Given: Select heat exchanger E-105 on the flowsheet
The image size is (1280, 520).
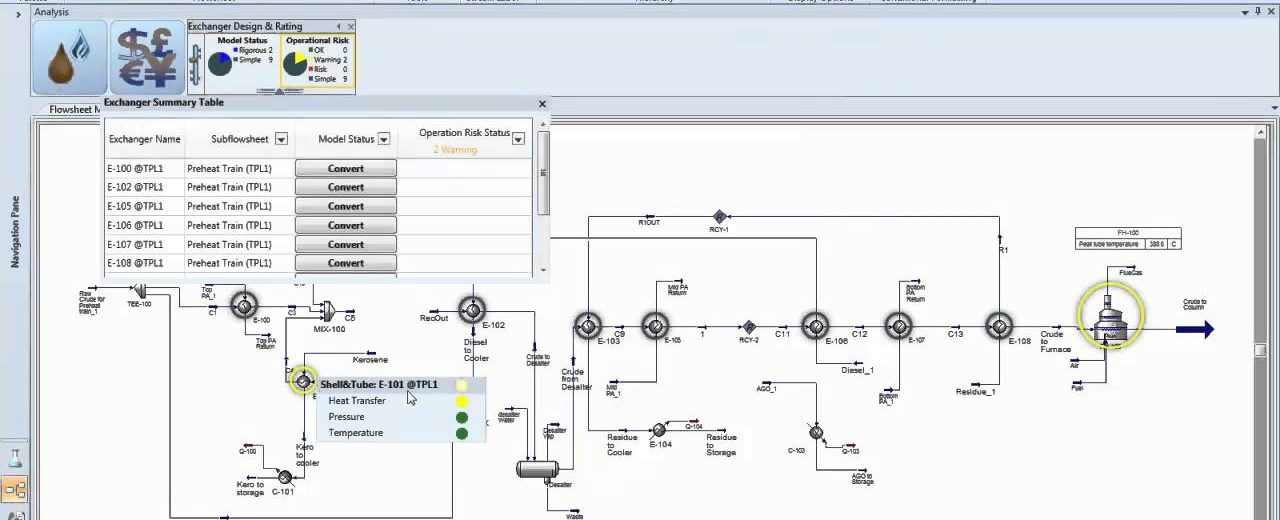Looking at the screenshot, I should pyautogui.click(x=655, y=326).
